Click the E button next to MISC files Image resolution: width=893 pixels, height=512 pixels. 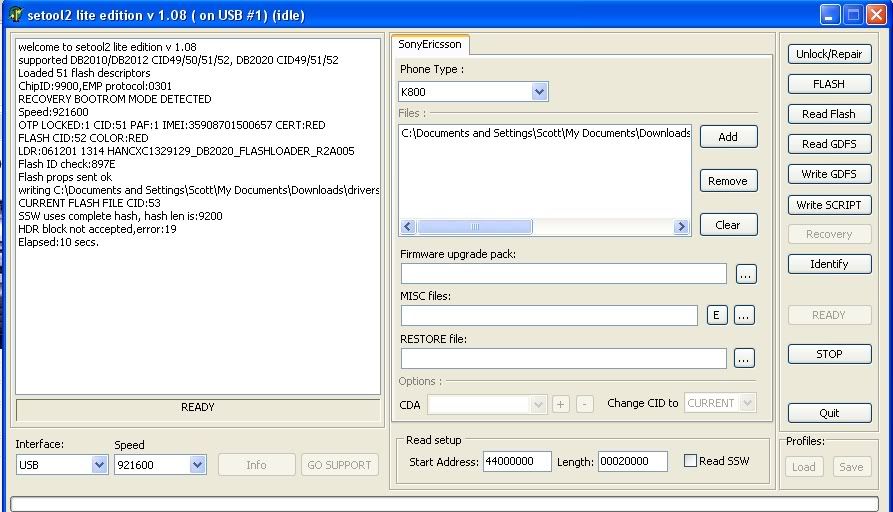(717, 315)
